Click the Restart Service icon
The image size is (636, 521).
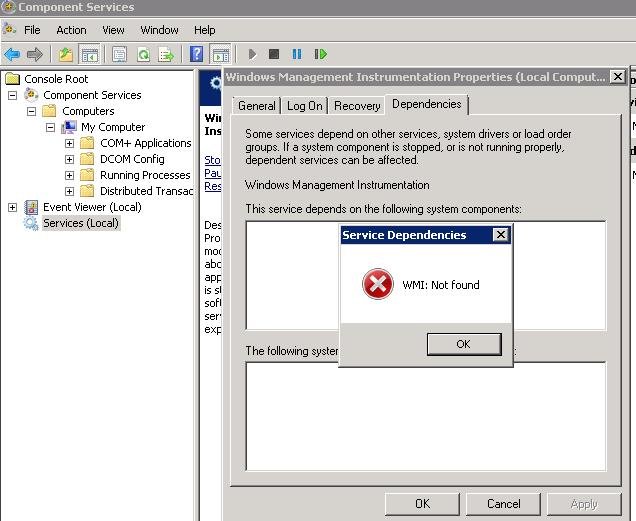coord(320,54)
